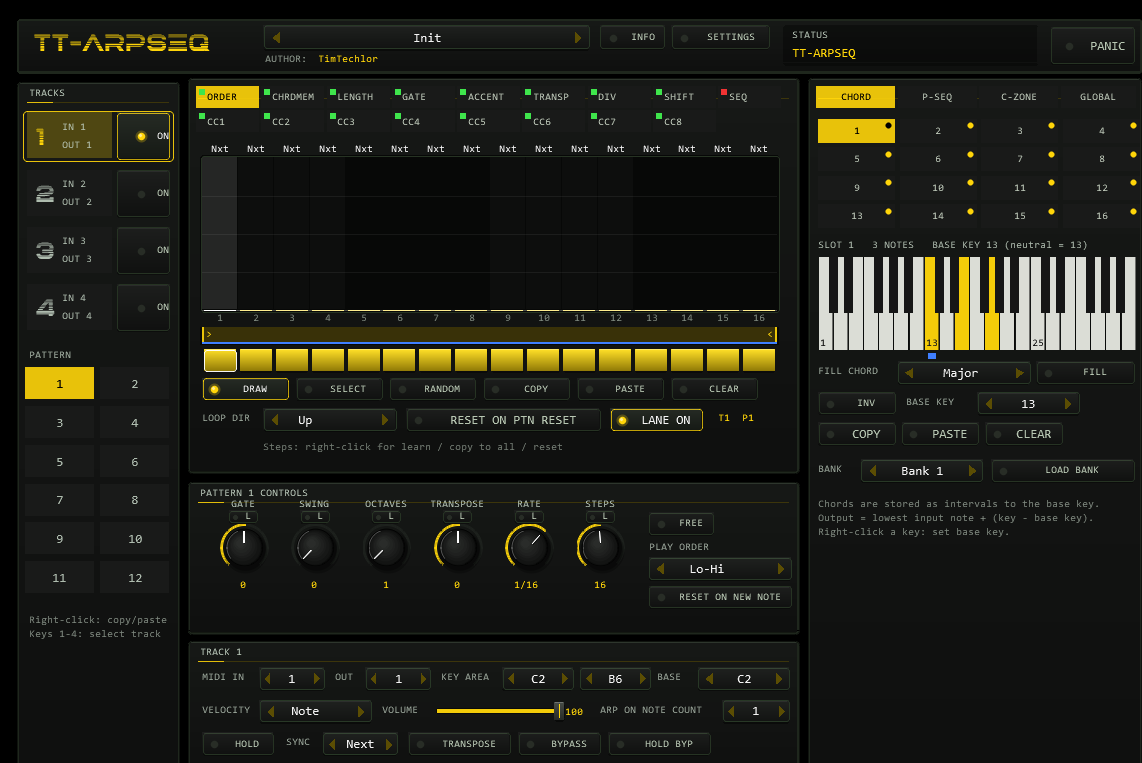Select next bank with Bank 1 right arrow
Viewport: 1142px width, 763px height.
pyautogui.click(x=972, y=471)
